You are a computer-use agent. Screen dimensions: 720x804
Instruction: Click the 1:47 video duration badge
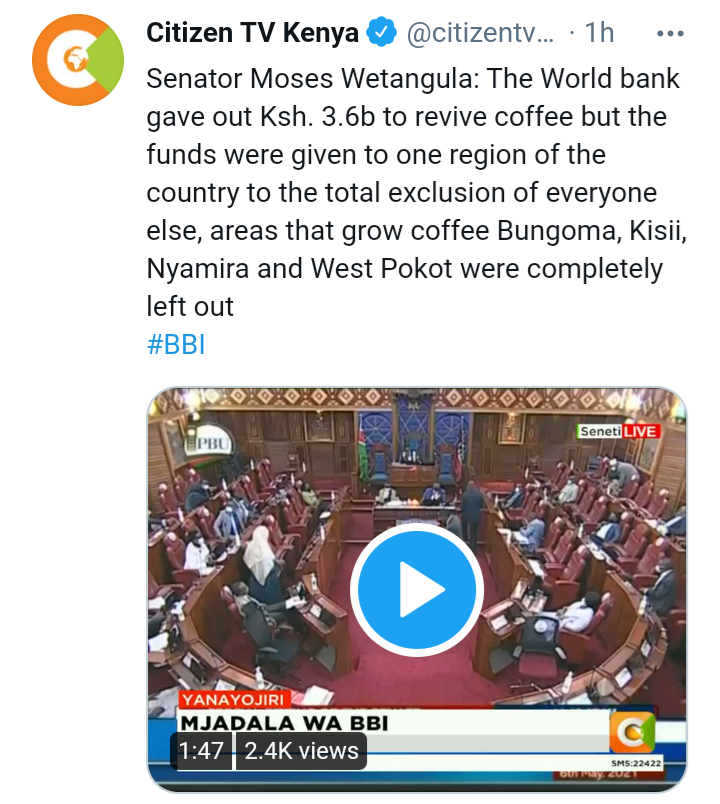coord(201,751)
